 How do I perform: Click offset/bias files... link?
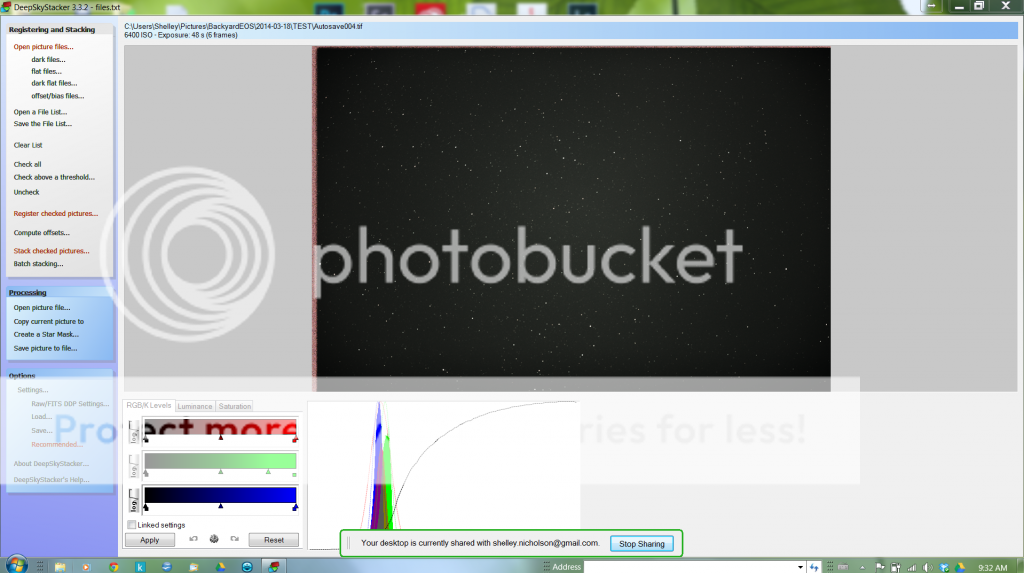tap(57, 96)
